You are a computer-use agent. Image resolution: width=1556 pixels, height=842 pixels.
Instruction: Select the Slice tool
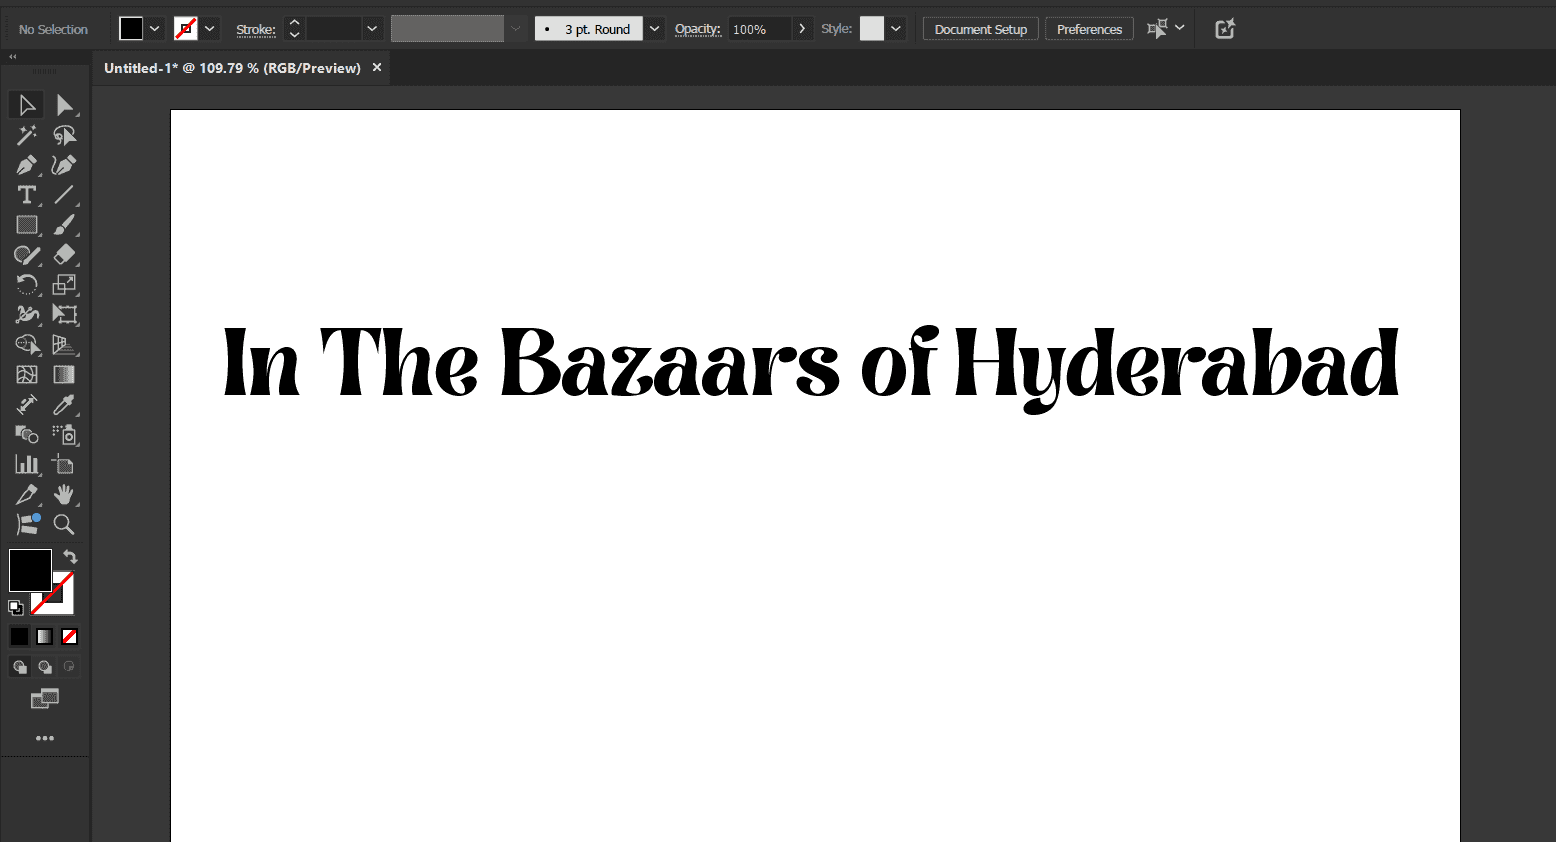pyautogui.click(x=27, y=495)
